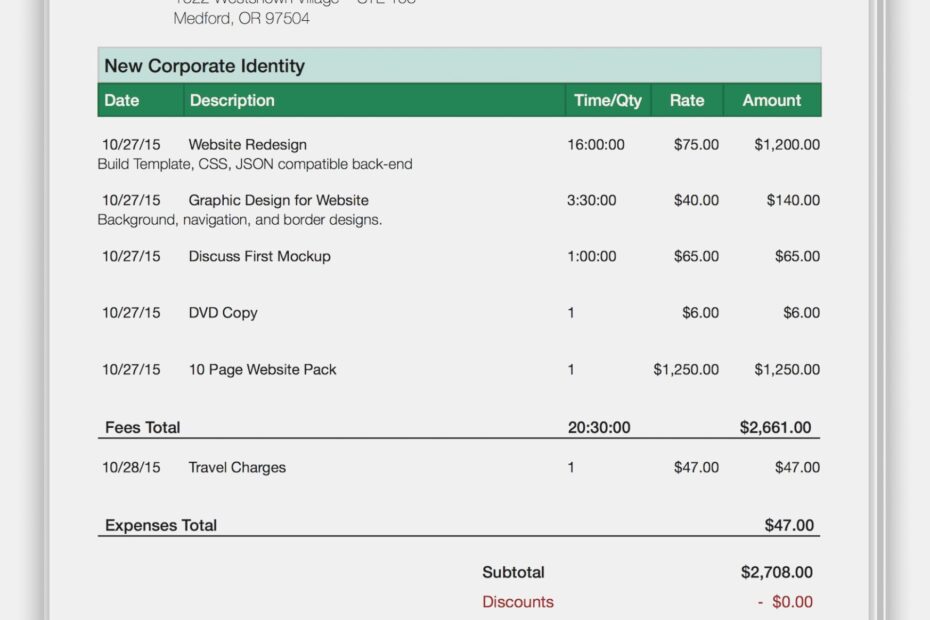The width and height of the screenshot is (930, 620).
Task: Click the DVD Copy line item
Action: 224,312
